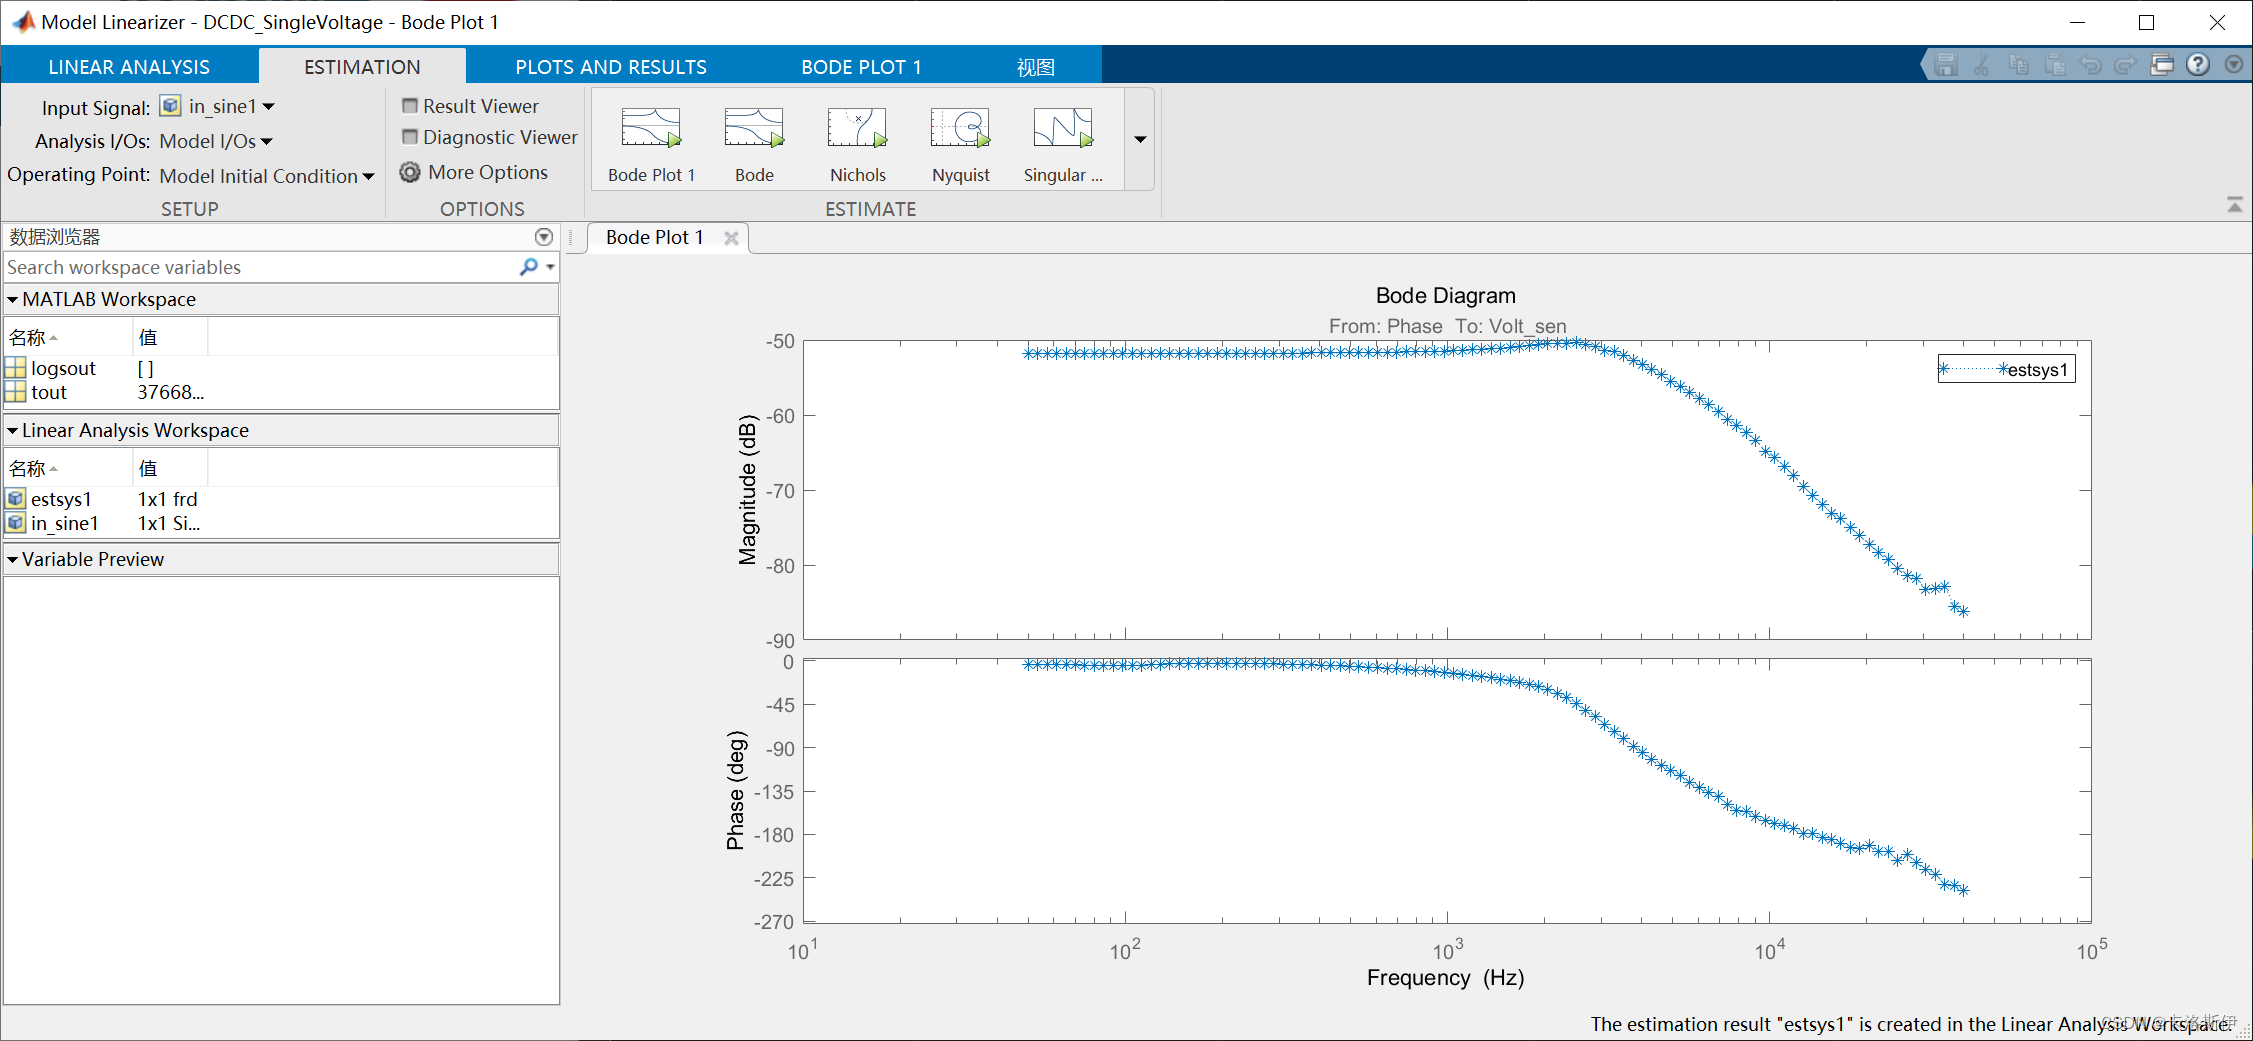Enable the Result Viewer checkbox
Viewport: 2253px width, 1041px height.
(409, 105)
